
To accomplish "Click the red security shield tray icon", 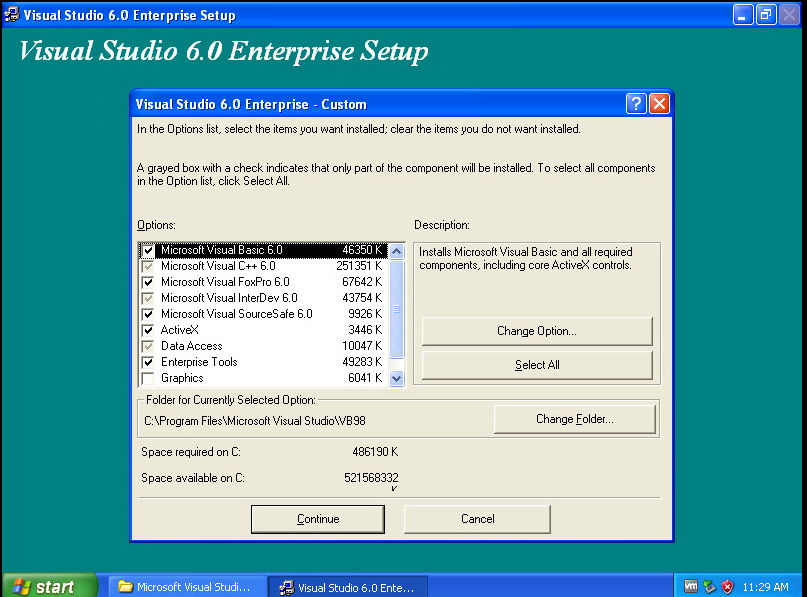I will 727,586.
